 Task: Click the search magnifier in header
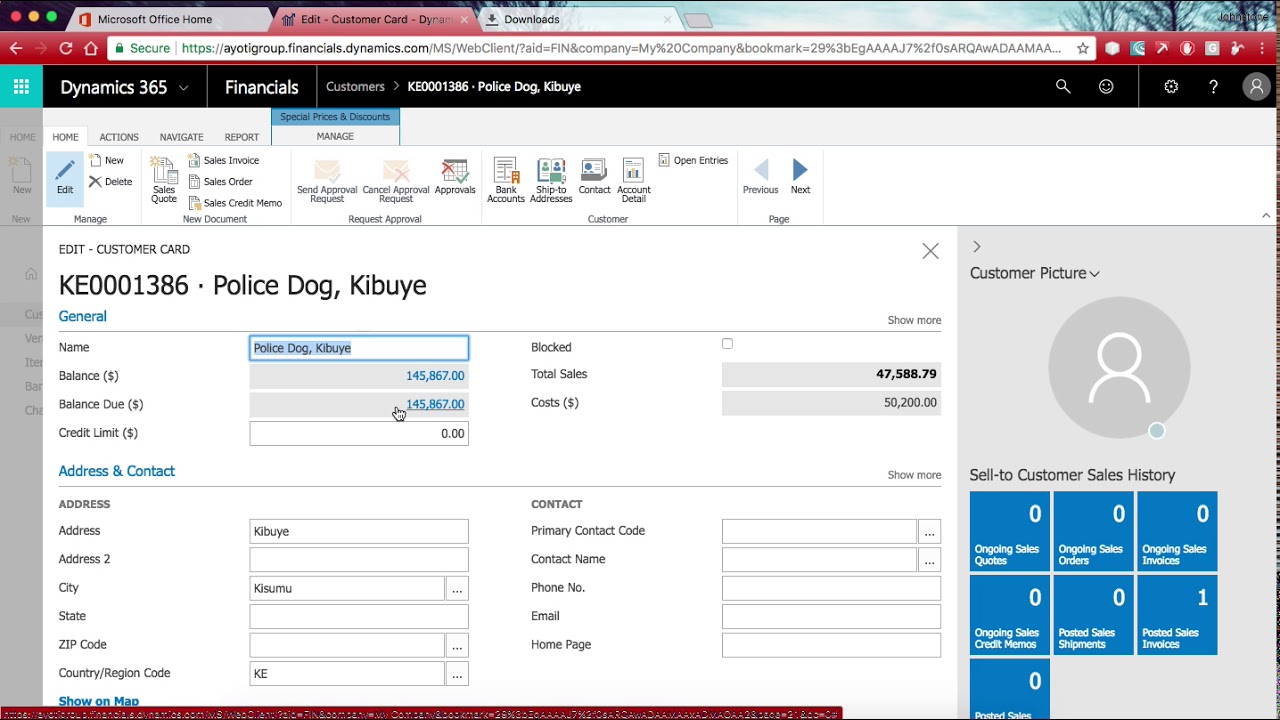coord(1063,87)
